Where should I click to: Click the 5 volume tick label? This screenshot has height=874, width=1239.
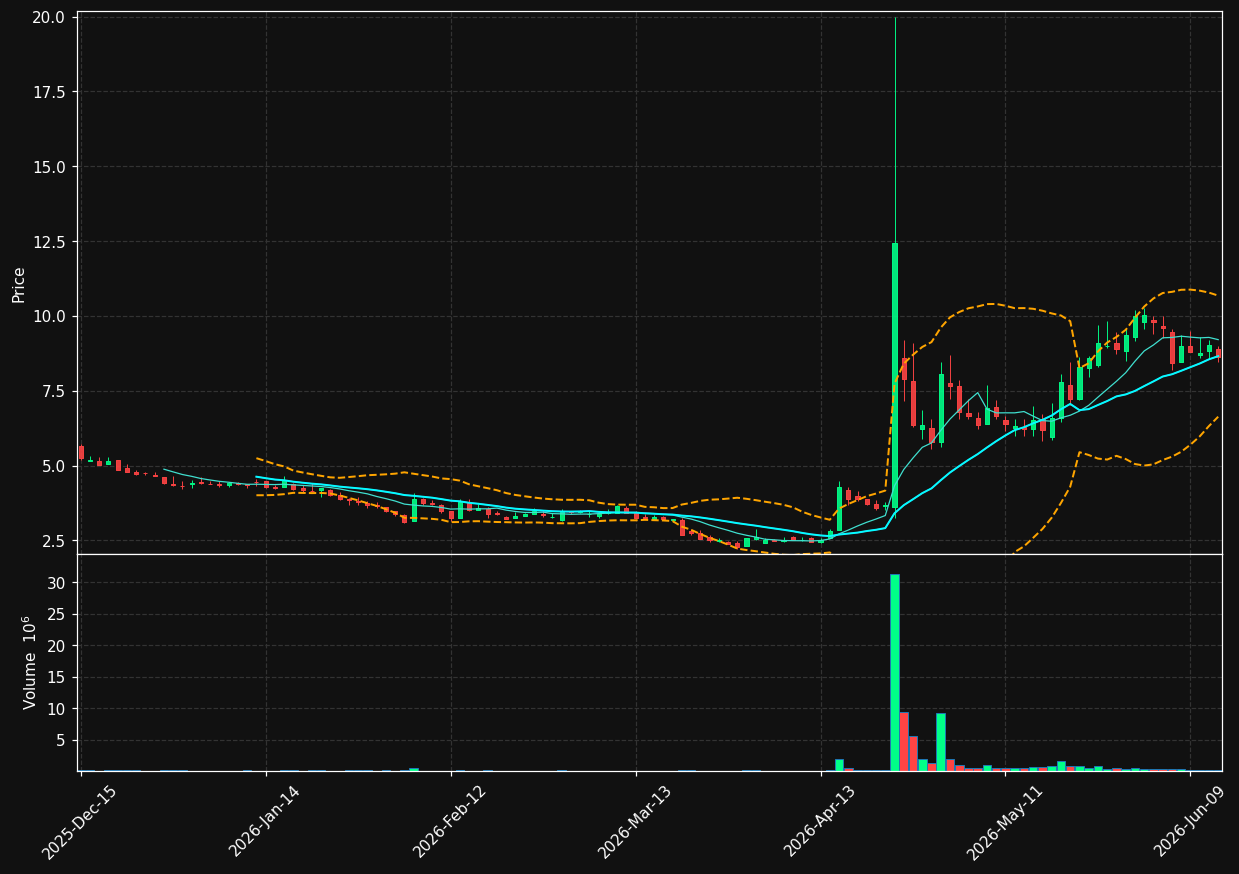[x=62, y=741]
